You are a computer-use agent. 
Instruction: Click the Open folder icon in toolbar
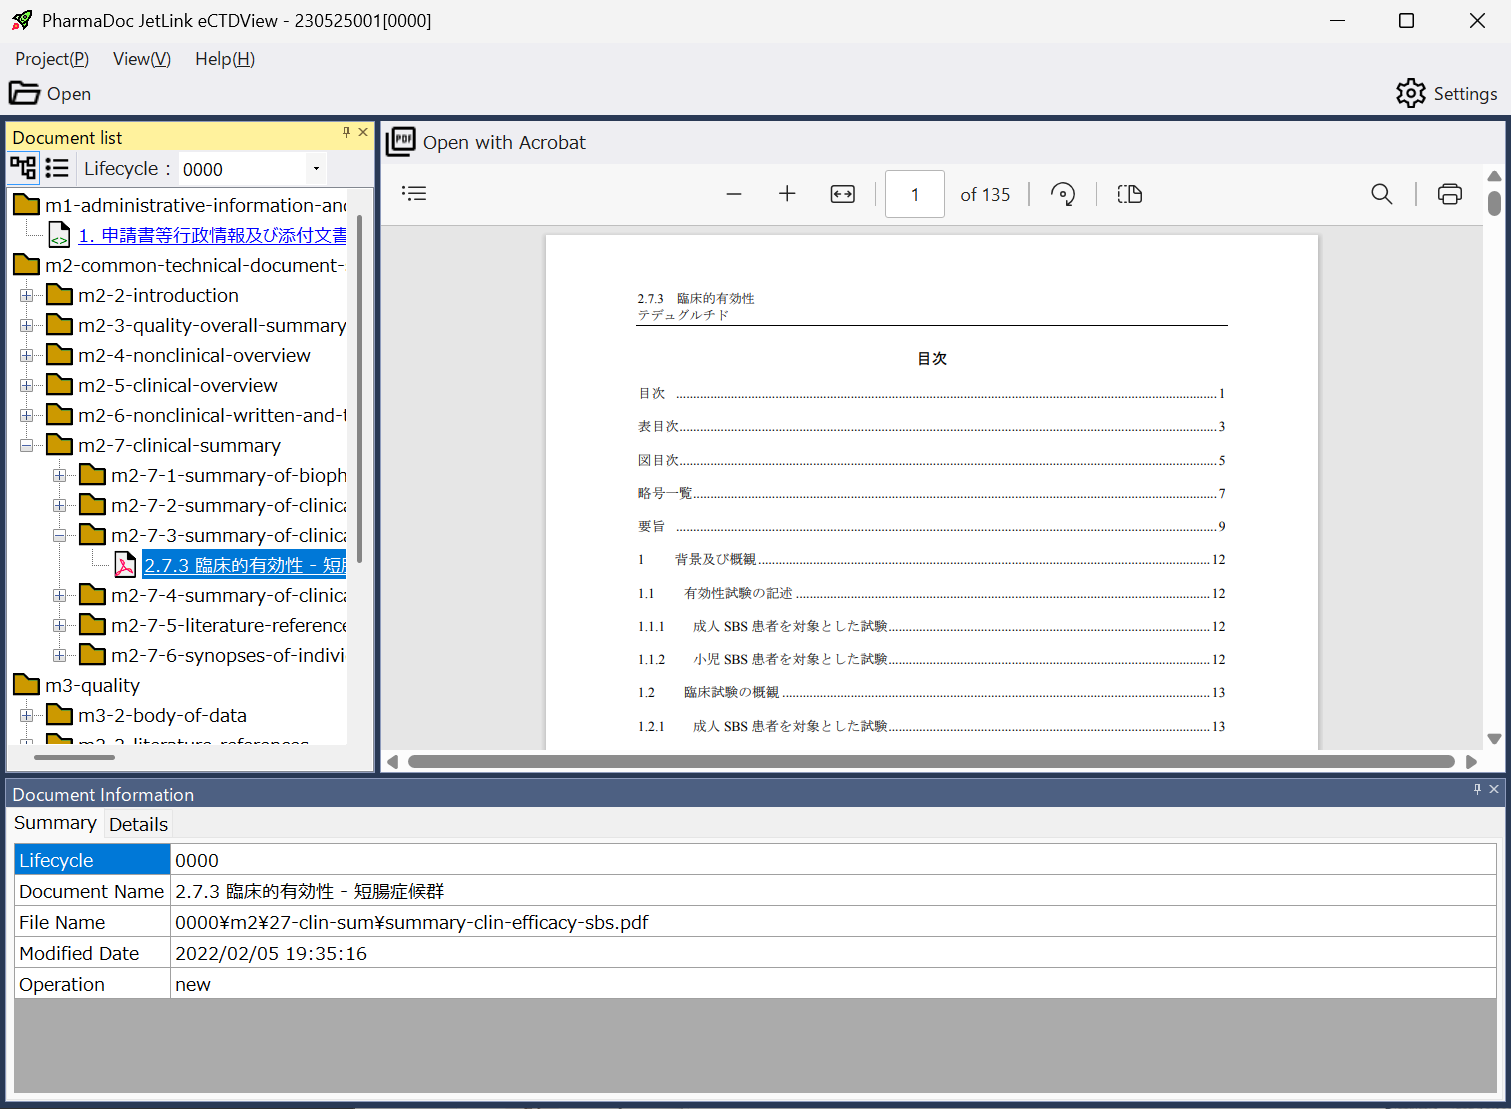25,93
